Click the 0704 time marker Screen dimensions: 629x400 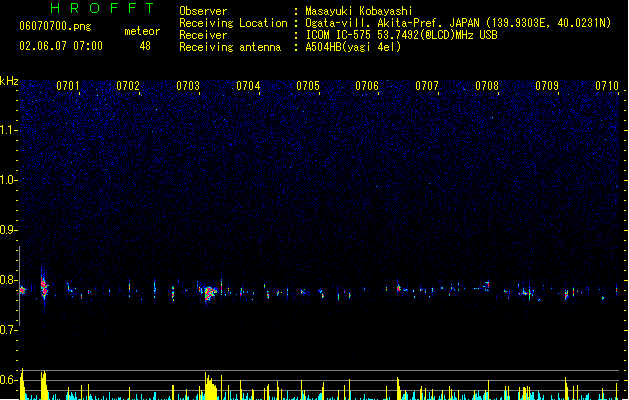[248, 86]
